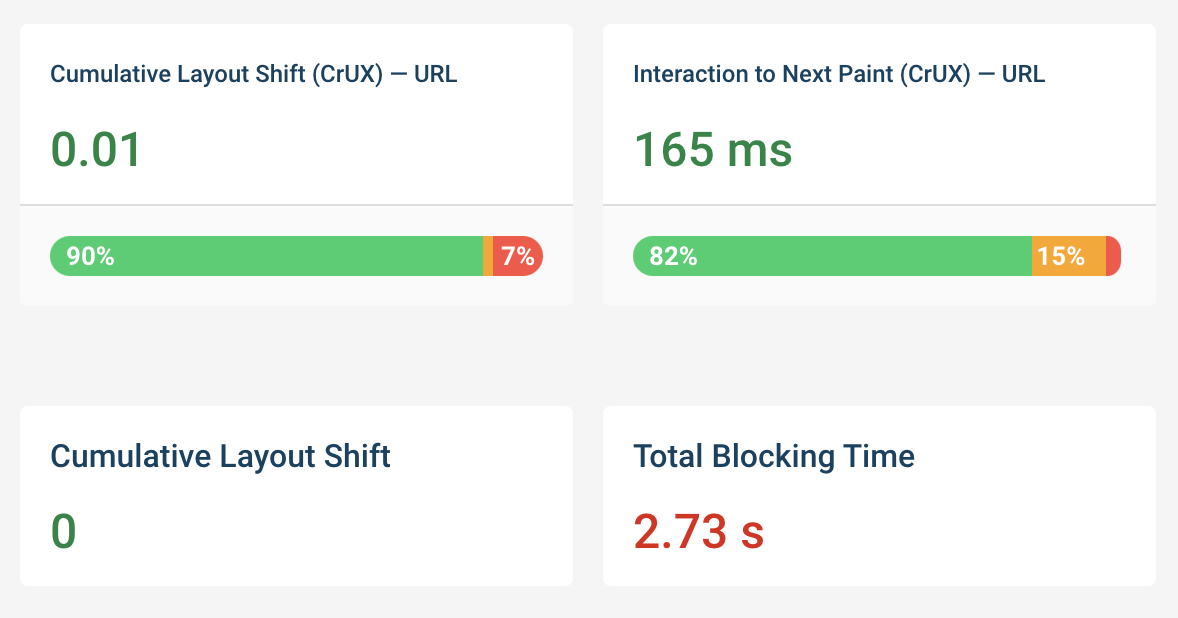Click the 7% label in CLS bar
The image size is (1178, 618).
519,256
